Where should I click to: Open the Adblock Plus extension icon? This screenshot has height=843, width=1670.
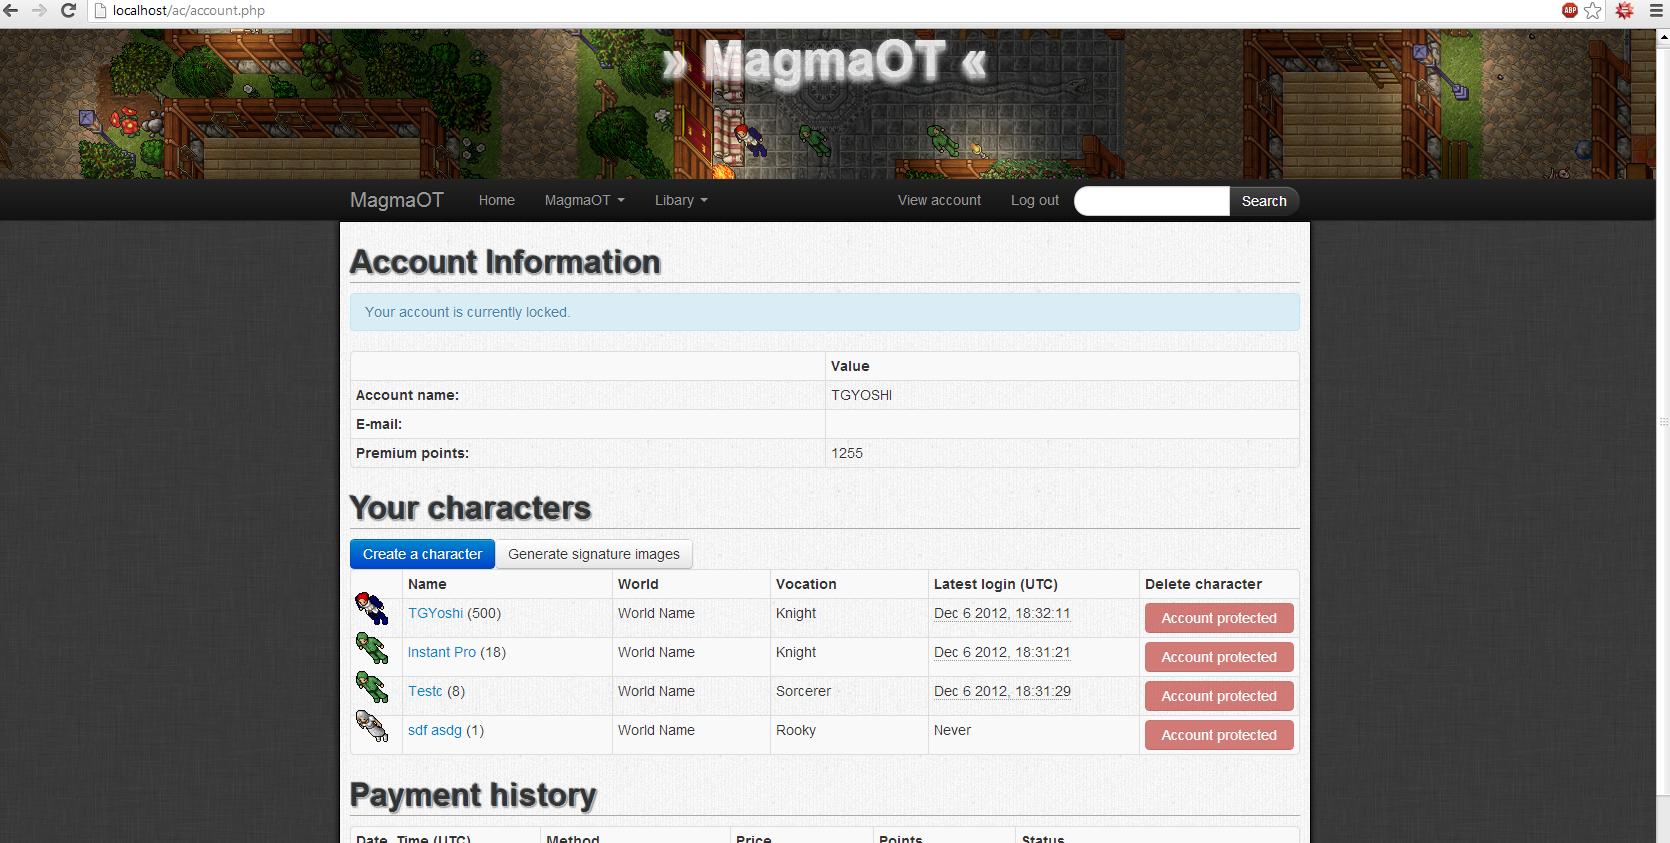click(x=1570, y=11)
